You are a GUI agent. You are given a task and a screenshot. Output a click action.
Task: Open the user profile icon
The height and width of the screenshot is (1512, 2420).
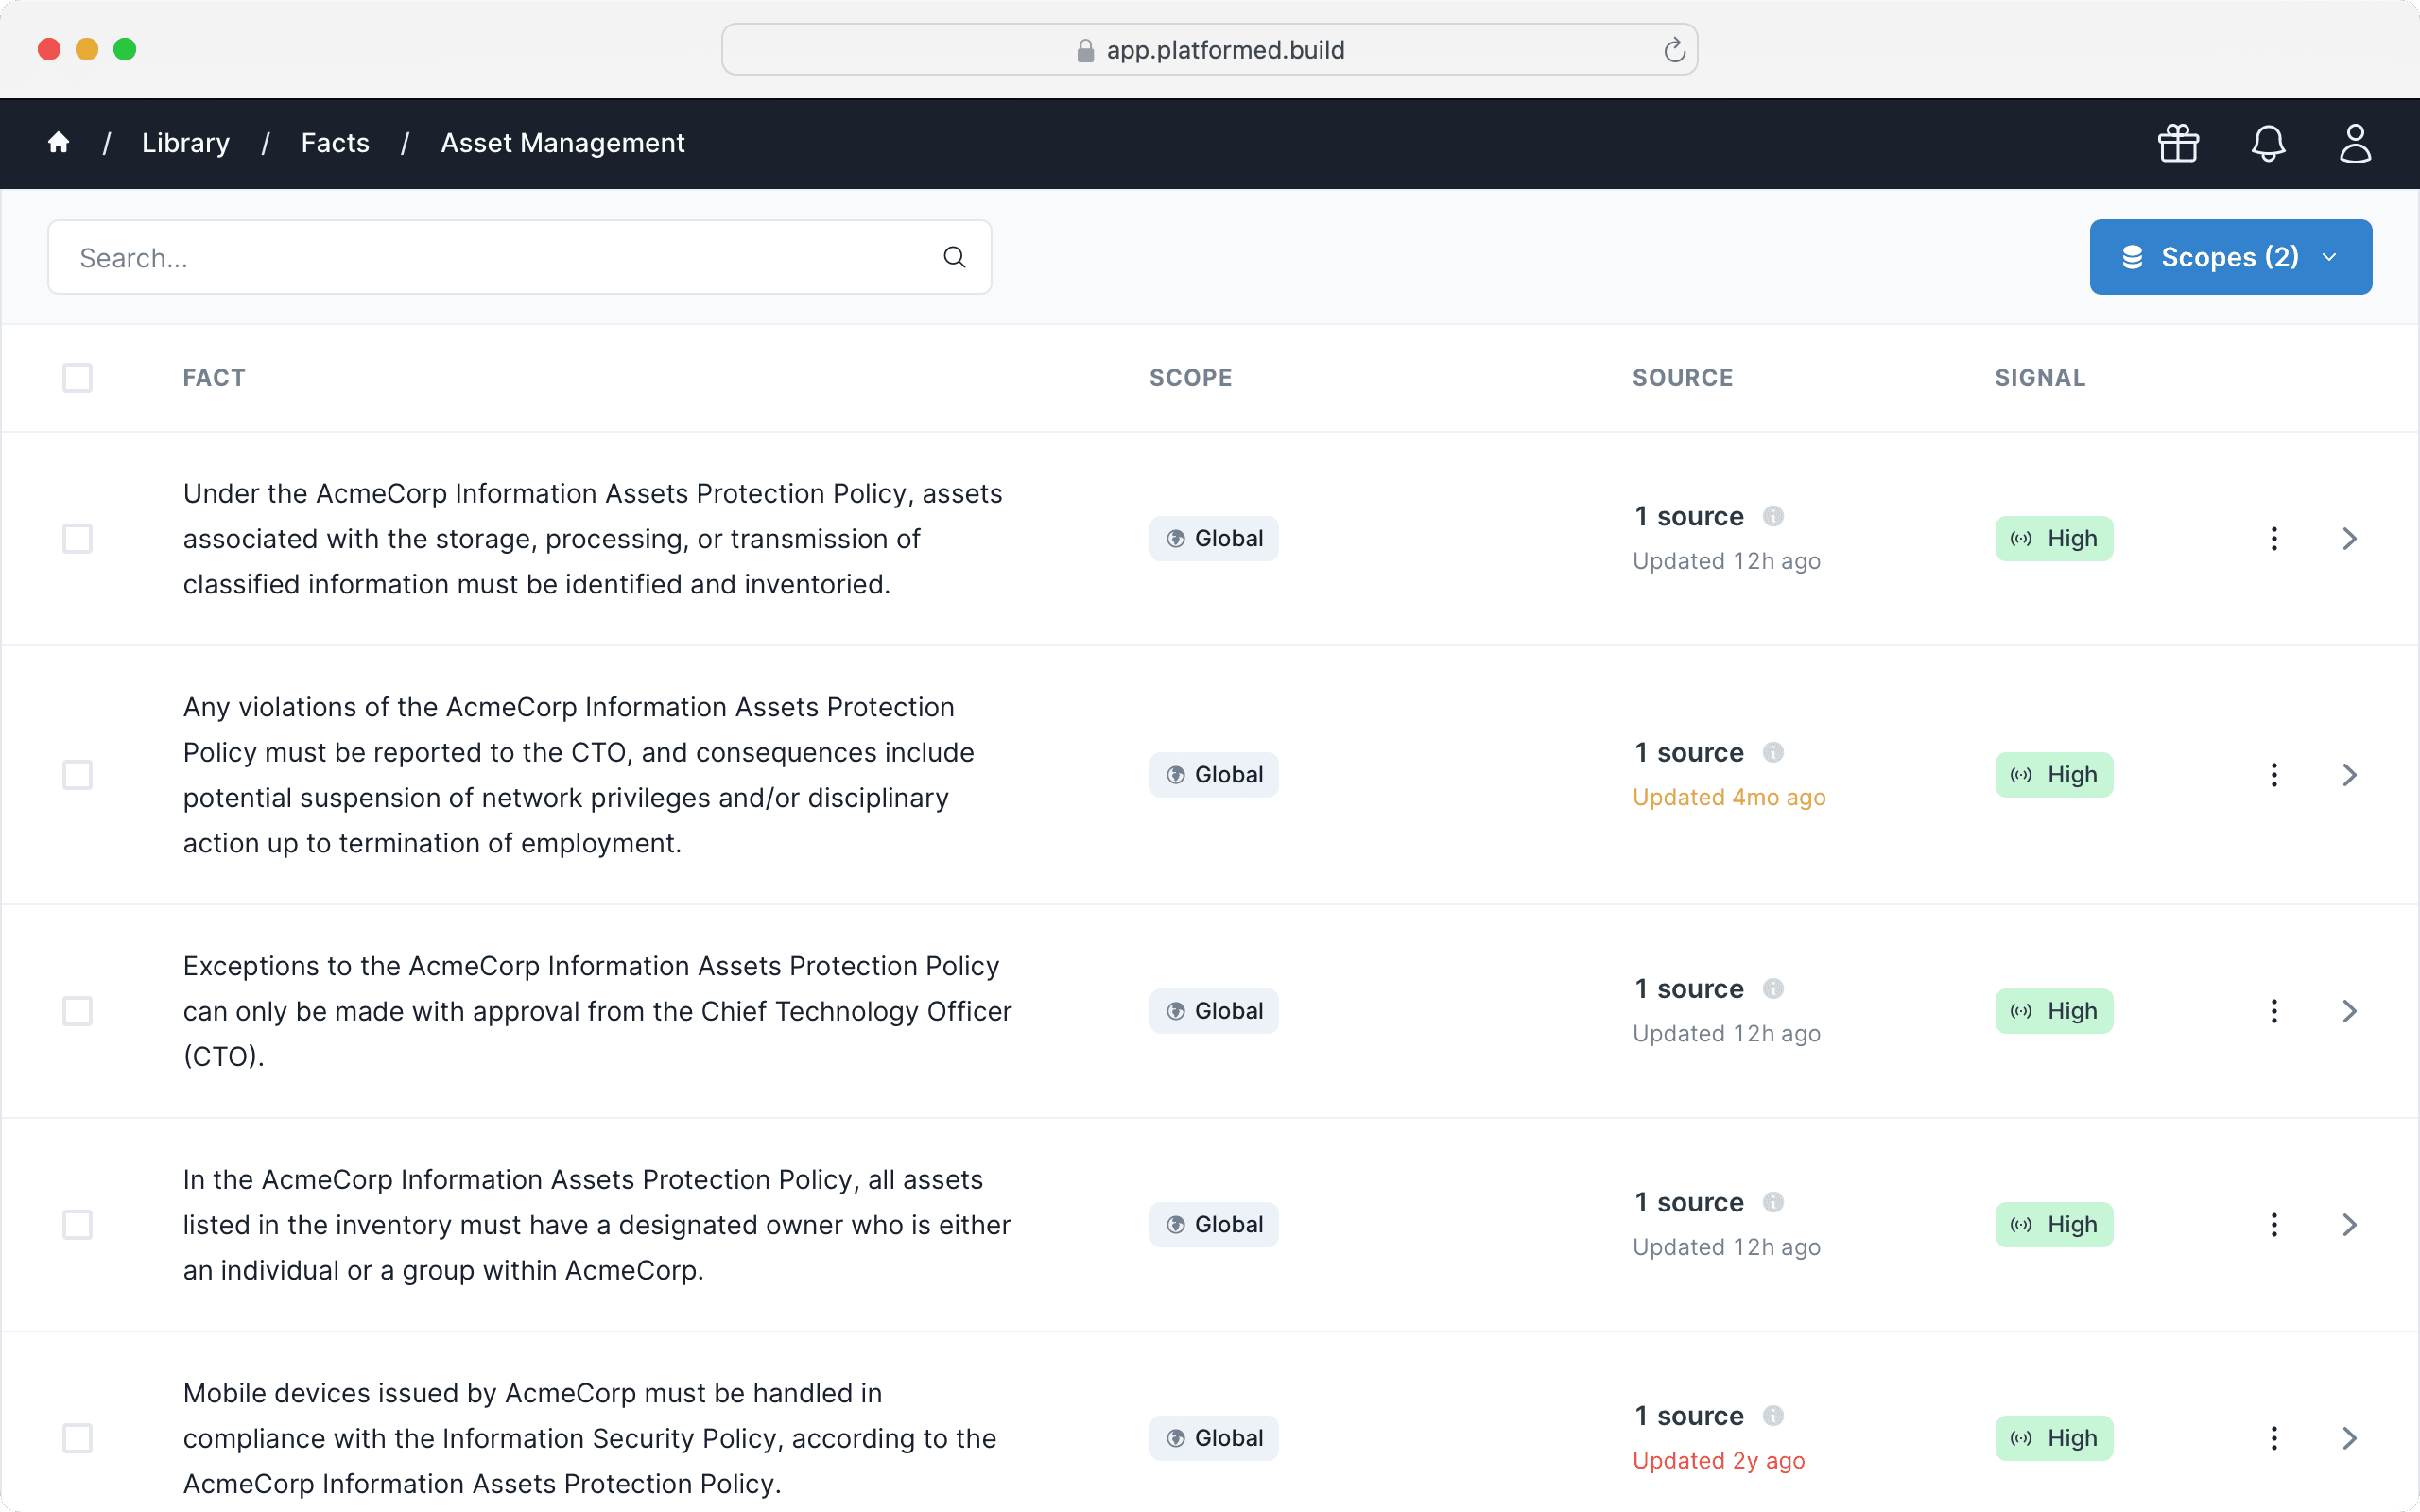[2355, 143]
